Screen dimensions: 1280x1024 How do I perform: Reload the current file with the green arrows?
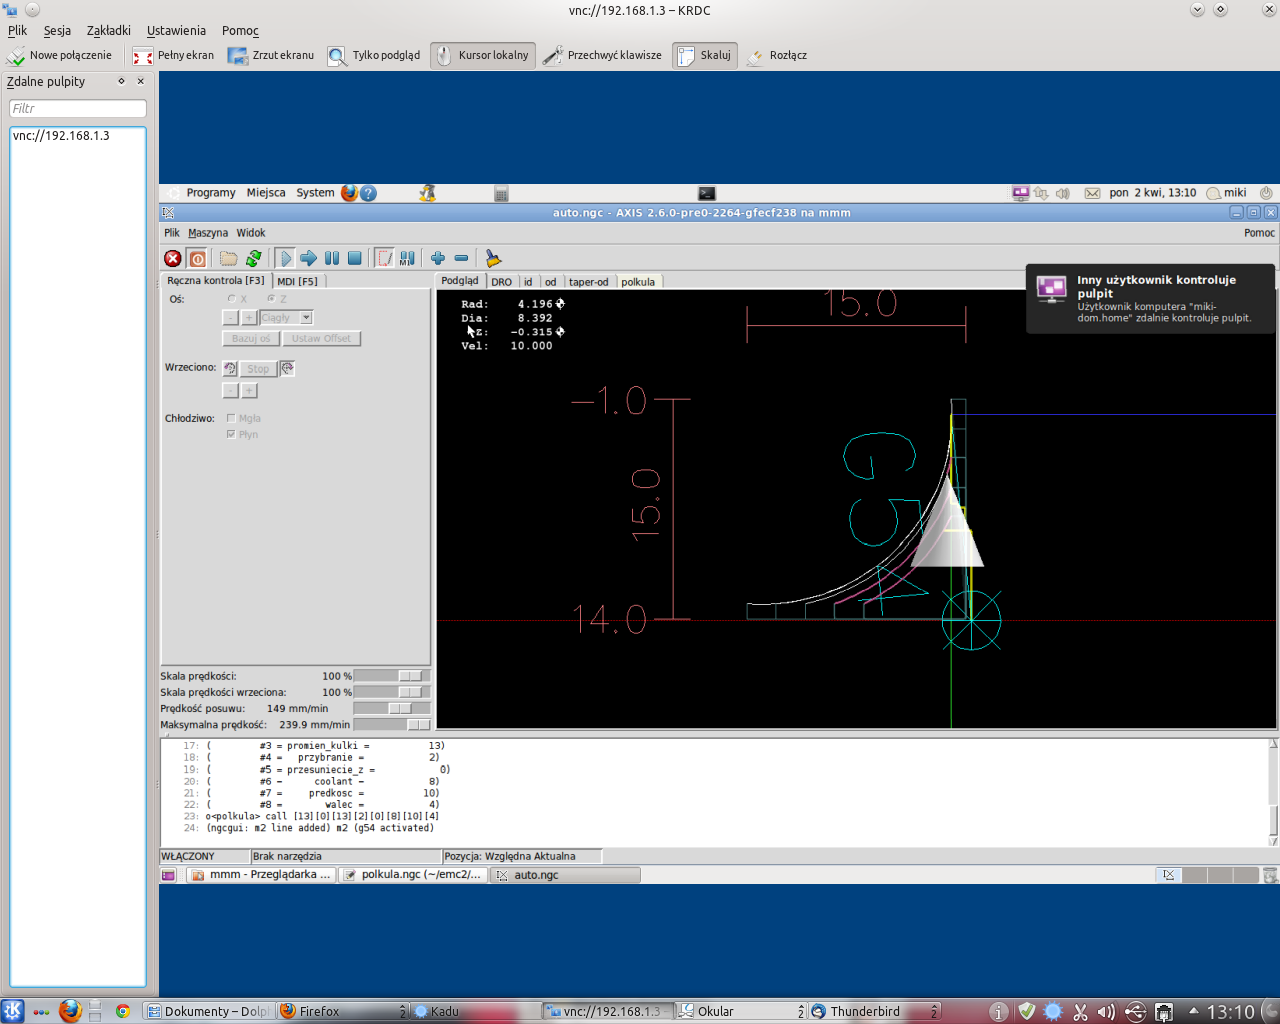pyautogui.click(x=253, y=258)
